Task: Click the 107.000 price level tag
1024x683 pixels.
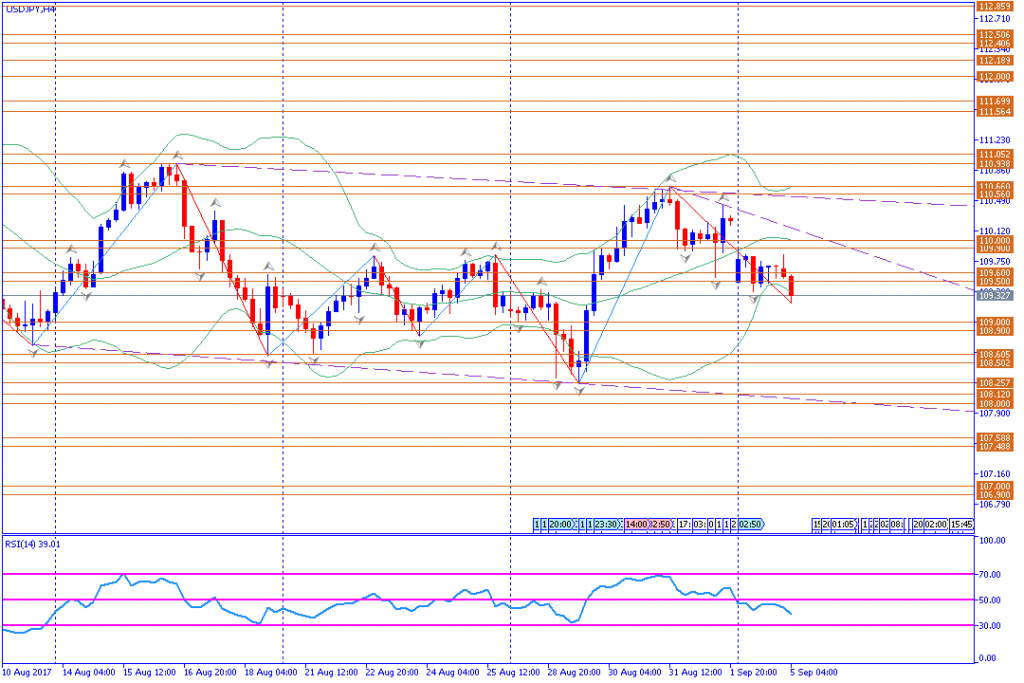Action: [x=994, y=486]
